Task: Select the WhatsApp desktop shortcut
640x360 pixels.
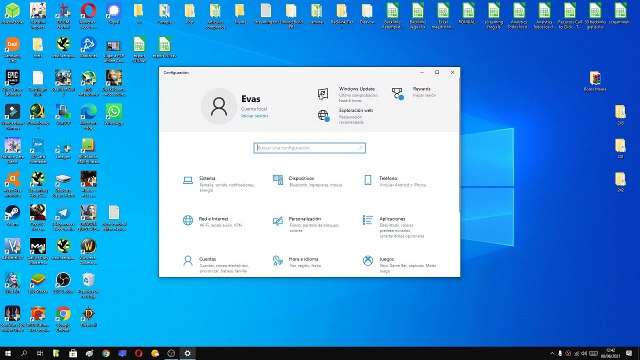Action: (114, 114)
